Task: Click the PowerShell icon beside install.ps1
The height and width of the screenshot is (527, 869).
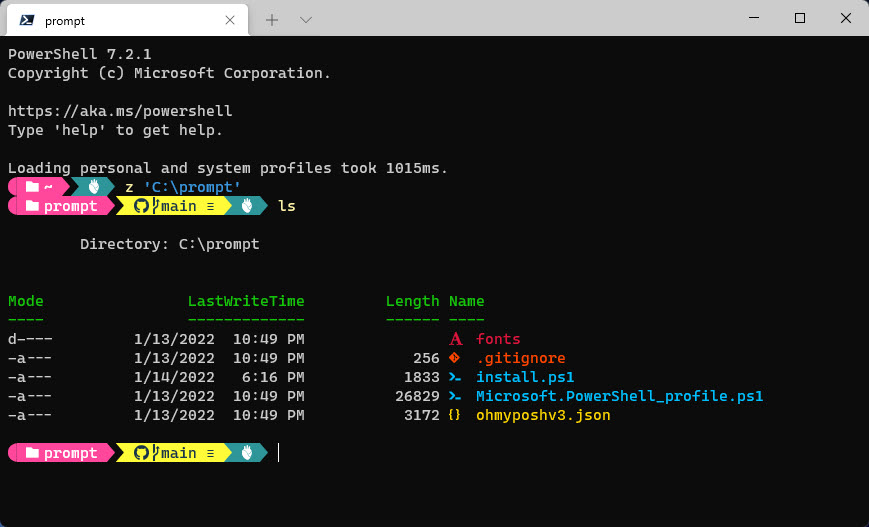Action: [455, 377]
